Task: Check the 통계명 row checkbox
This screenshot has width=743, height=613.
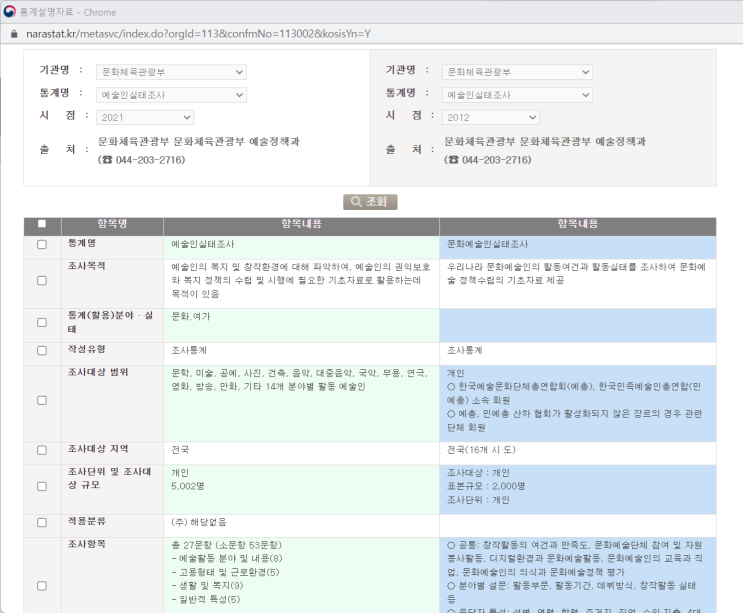Action: tap(42, 244)
